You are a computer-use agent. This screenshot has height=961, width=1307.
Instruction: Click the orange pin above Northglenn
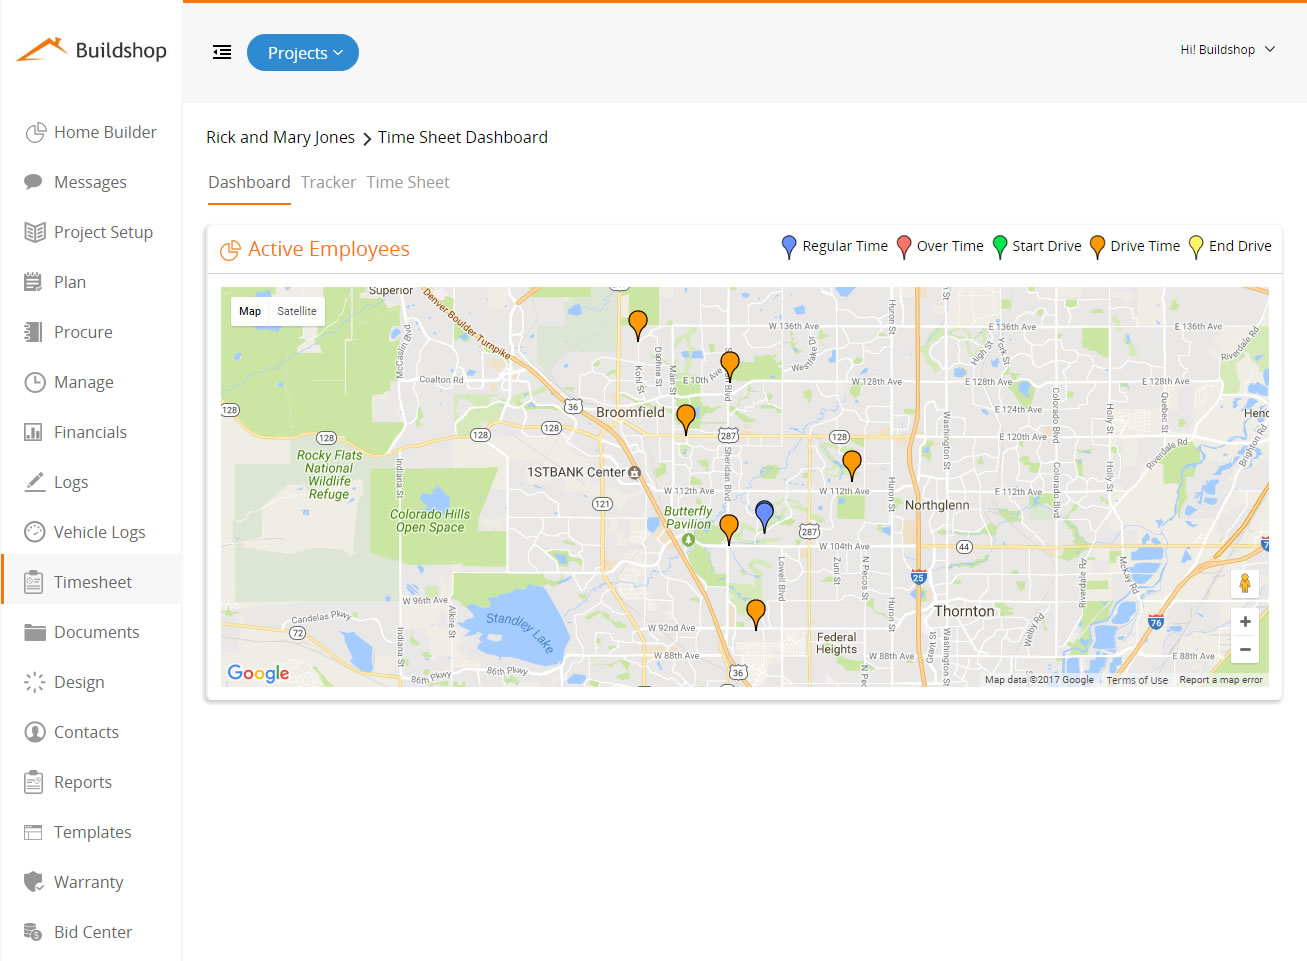pos(852,465)
